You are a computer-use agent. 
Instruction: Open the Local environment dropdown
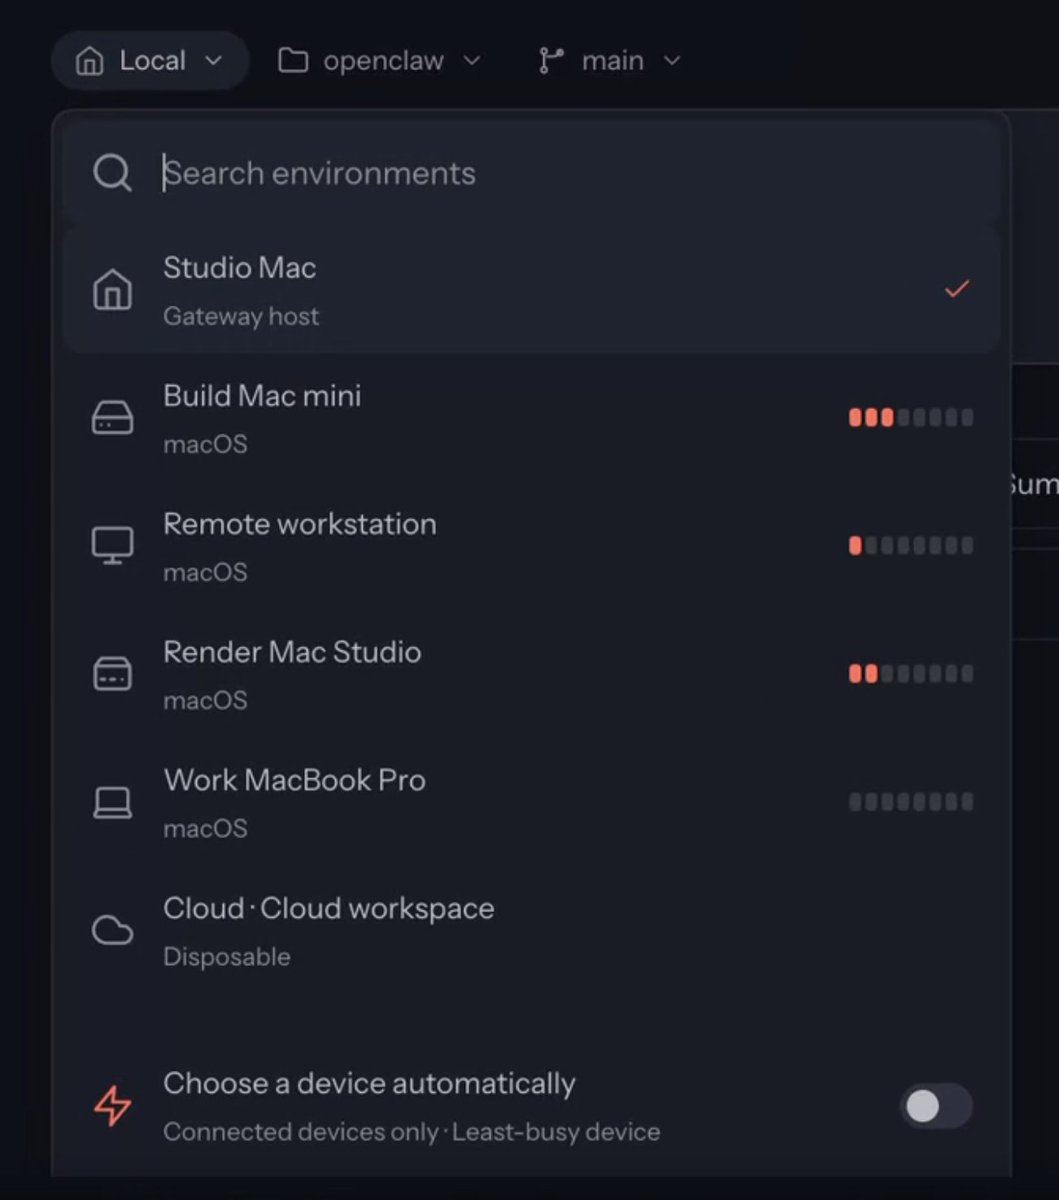point(150,61)
